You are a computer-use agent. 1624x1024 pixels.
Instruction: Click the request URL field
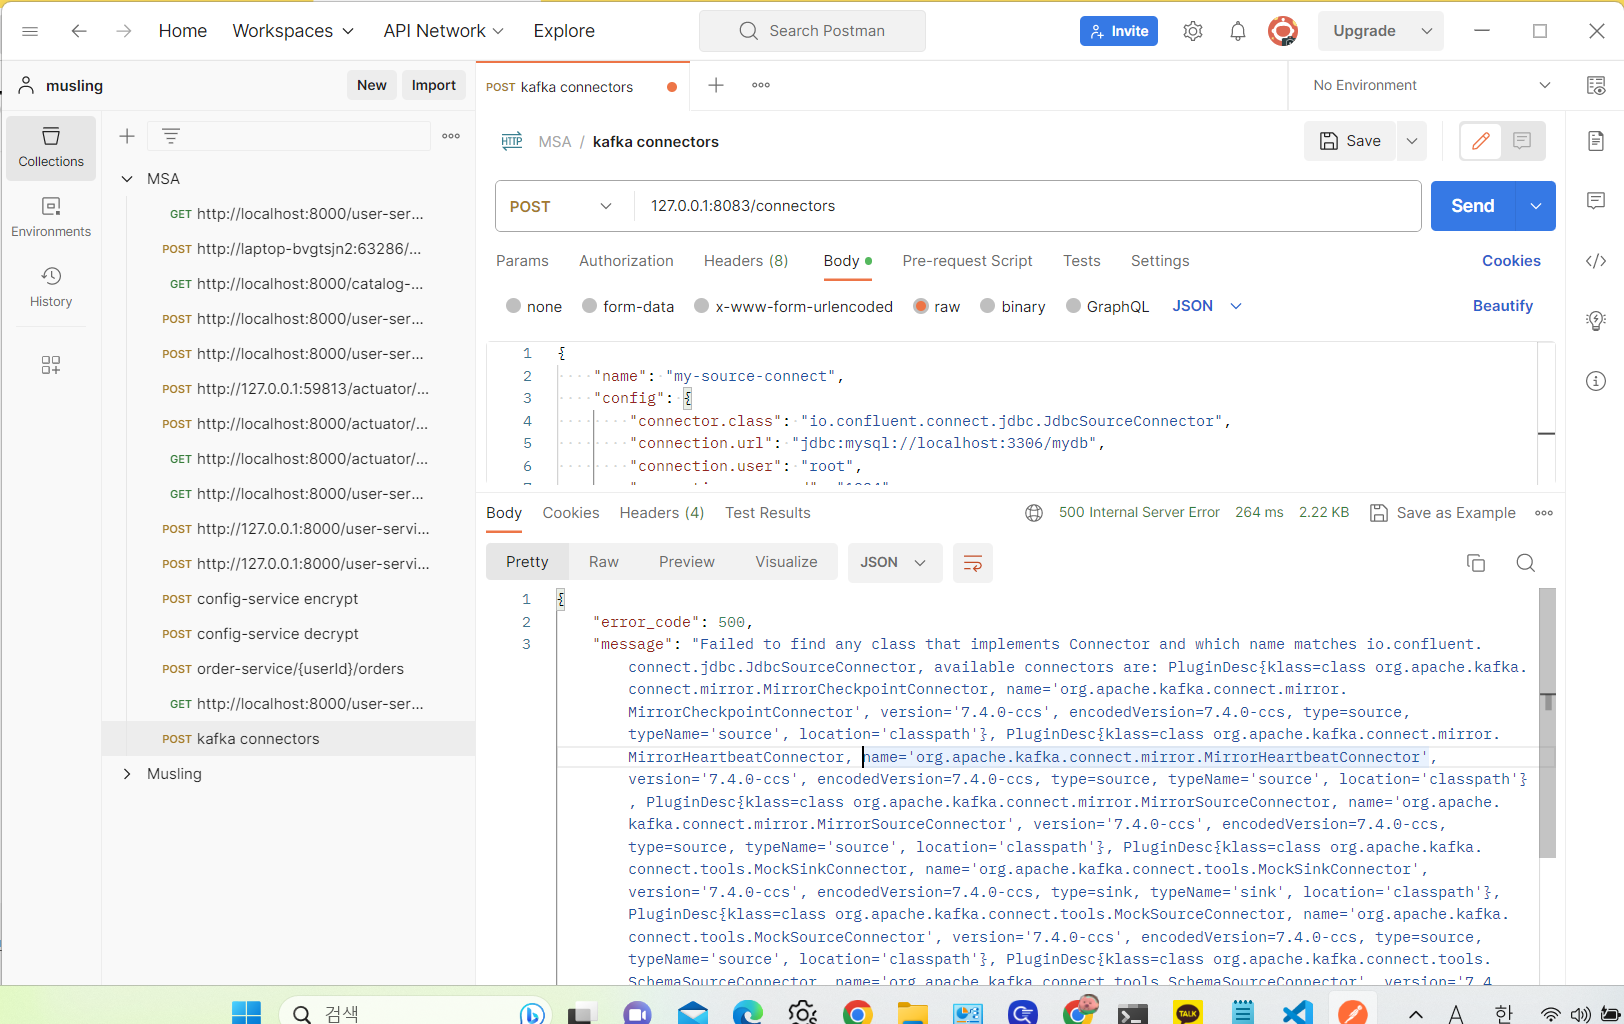pyautogui.click(x=1027, y=206)
